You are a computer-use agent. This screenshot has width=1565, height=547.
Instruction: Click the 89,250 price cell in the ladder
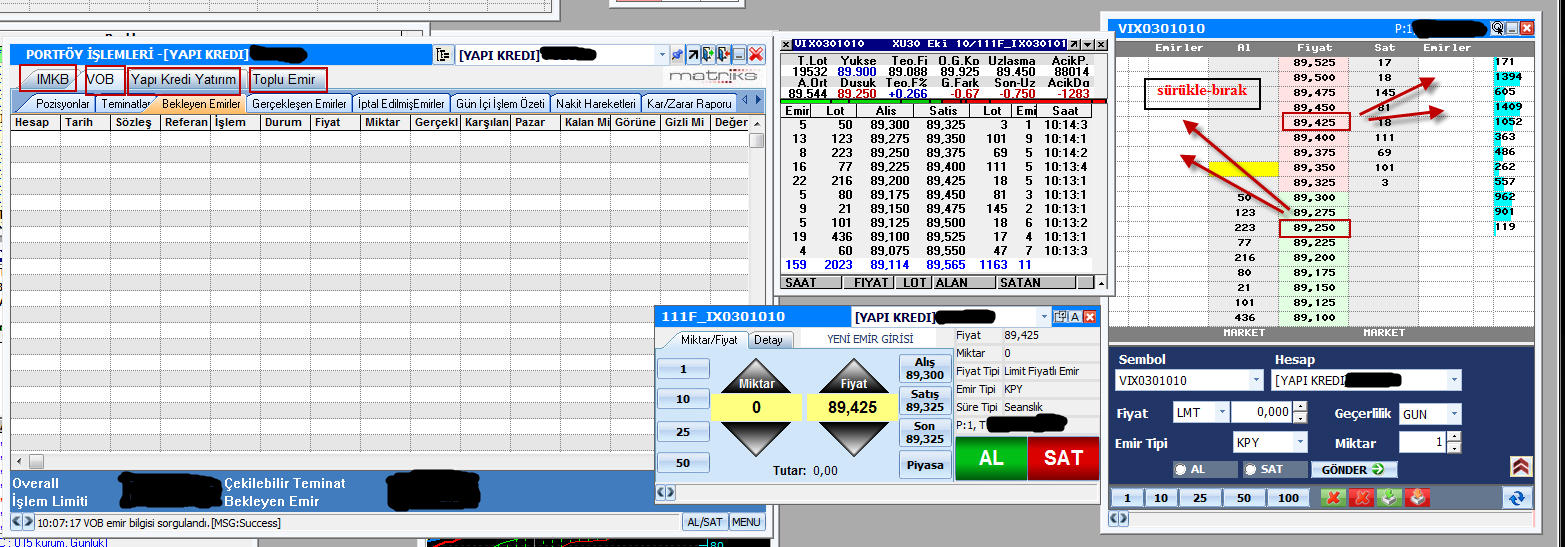coord(1314,229)
